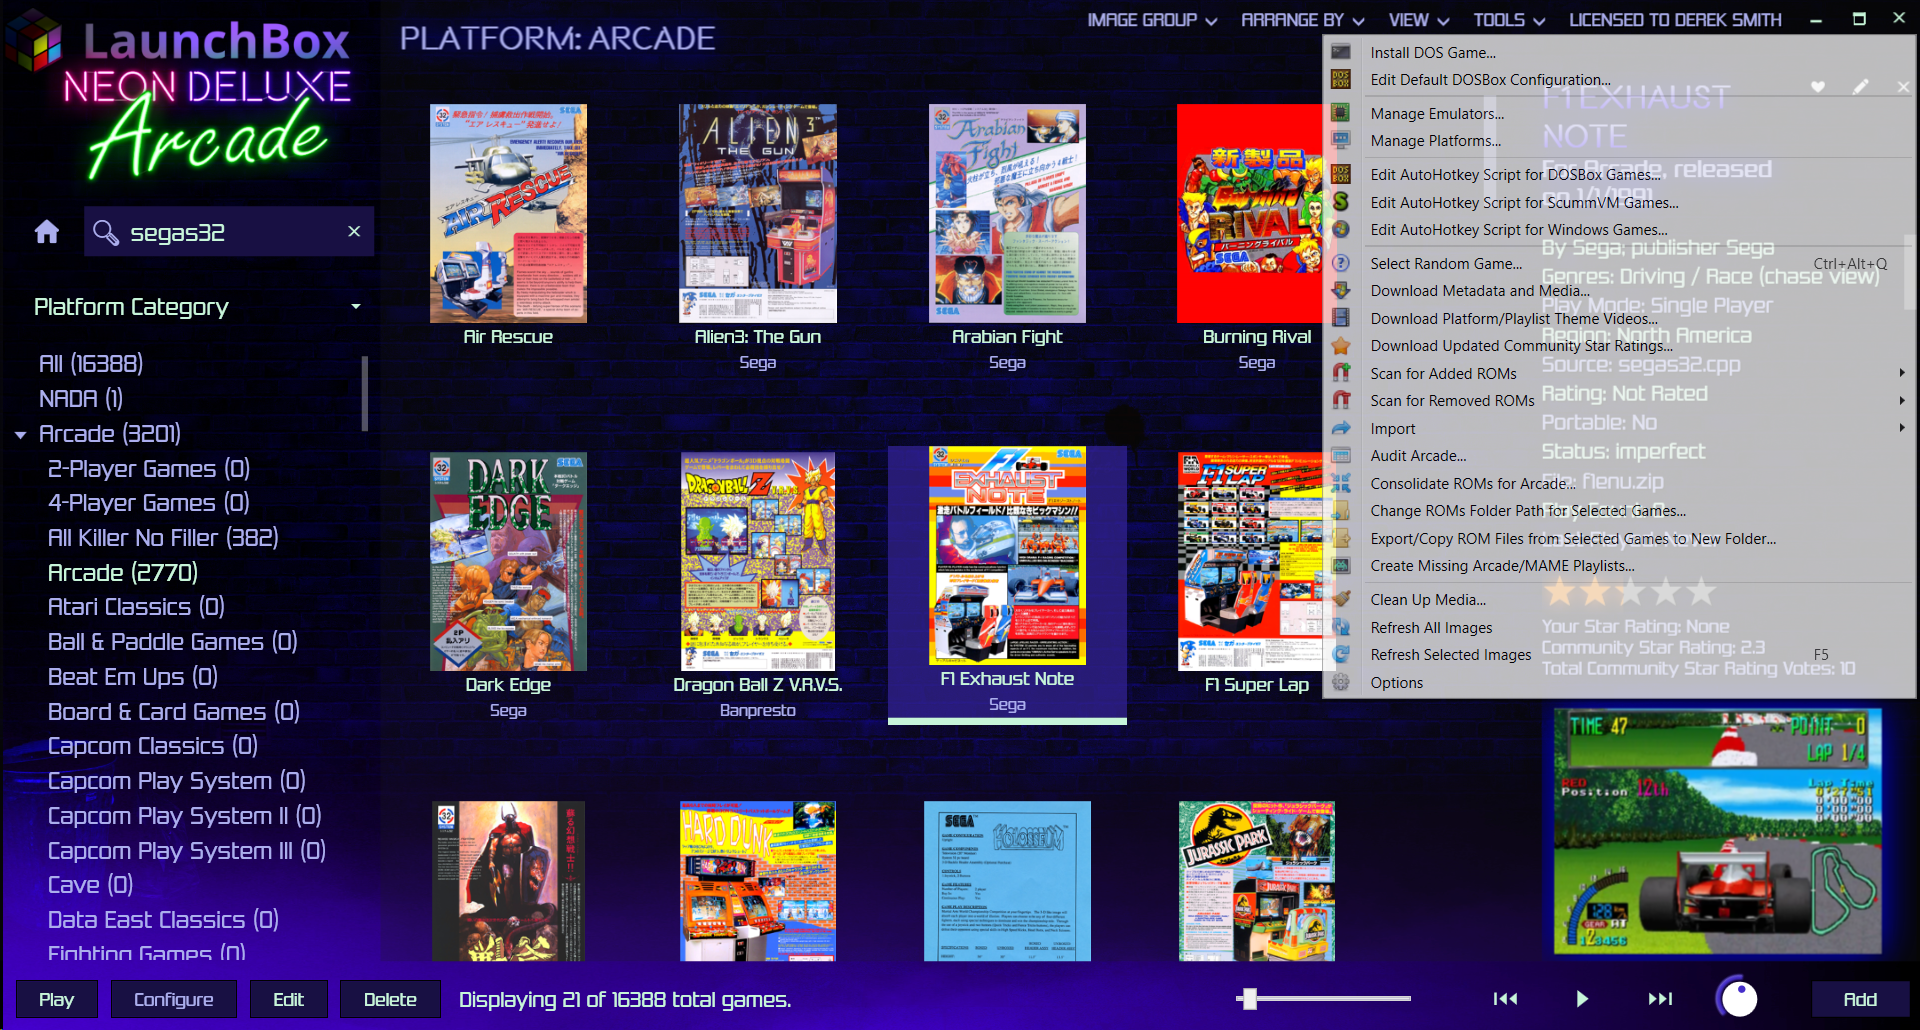Start music playback with play button
The width and height of the screenshot is (1920, 1030).
click(x=1582, y=998)
